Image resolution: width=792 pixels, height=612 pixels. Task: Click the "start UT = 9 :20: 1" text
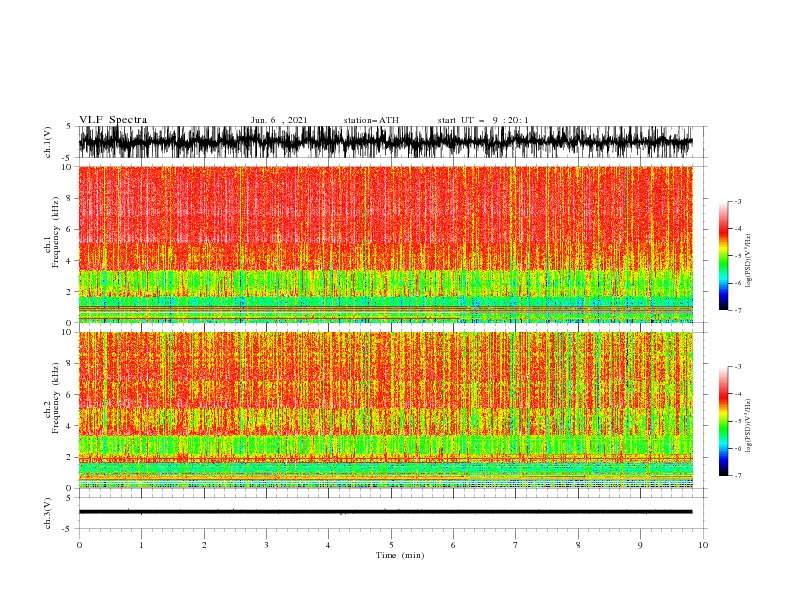coord(483,120)
